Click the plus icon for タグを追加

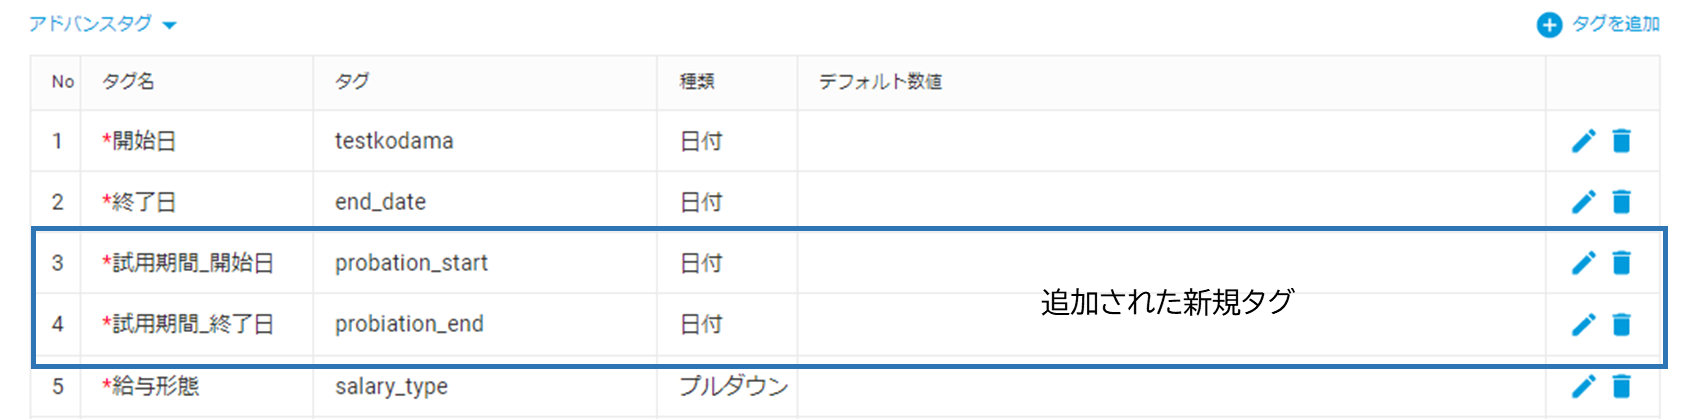coord(1549,25)
